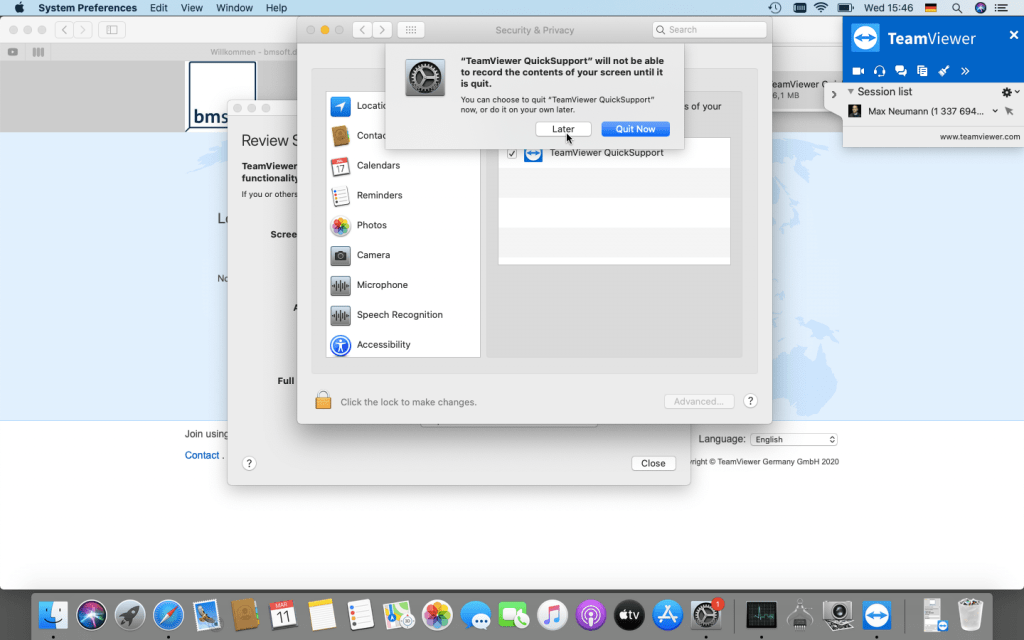Open www.teamviewer.com link
Viewport: 1024px width, 640px height.
[x=980, y=136]
